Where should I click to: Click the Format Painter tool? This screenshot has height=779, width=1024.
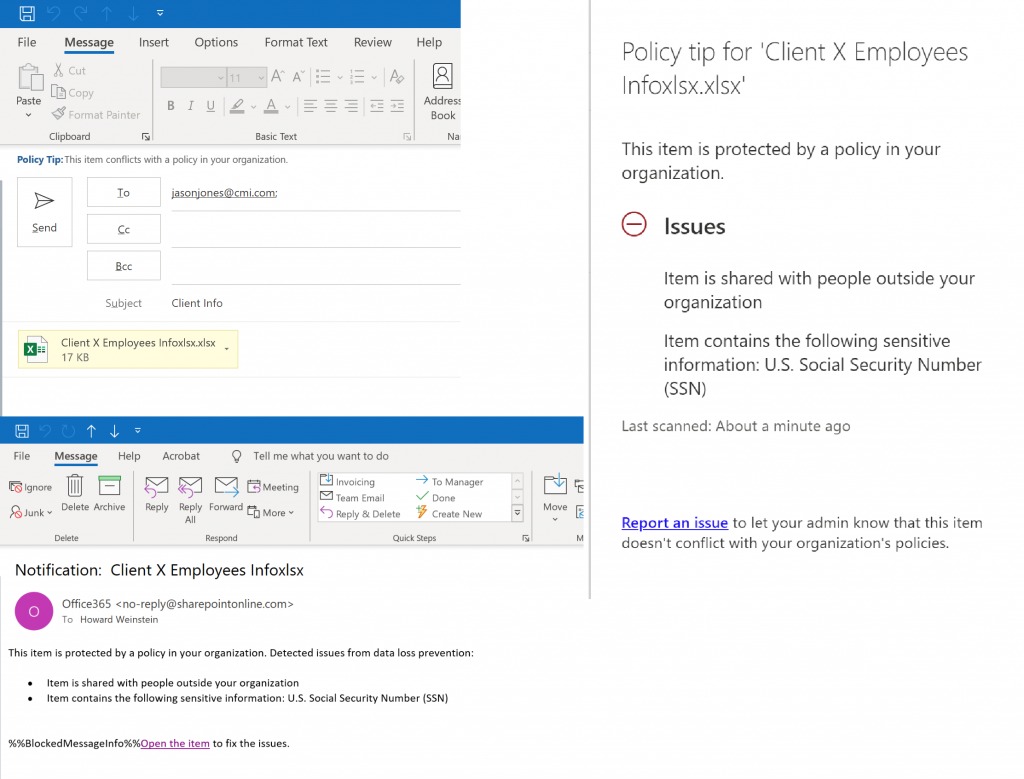[x=96, y=115]
